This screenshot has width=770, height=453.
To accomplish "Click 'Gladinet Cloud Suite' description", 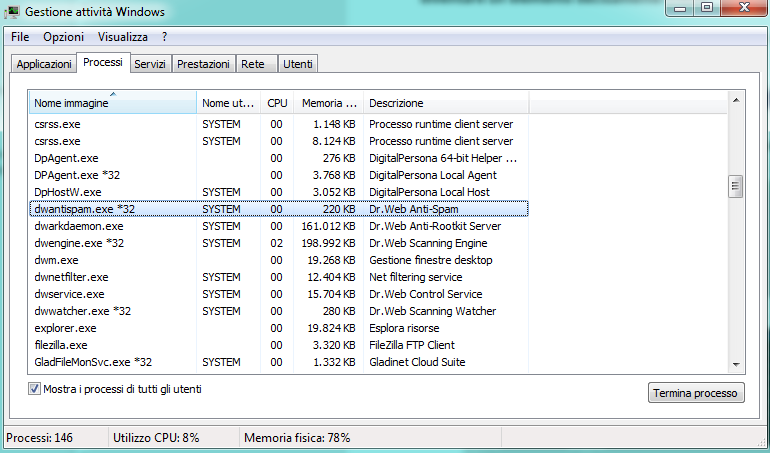I will [417, 362].
